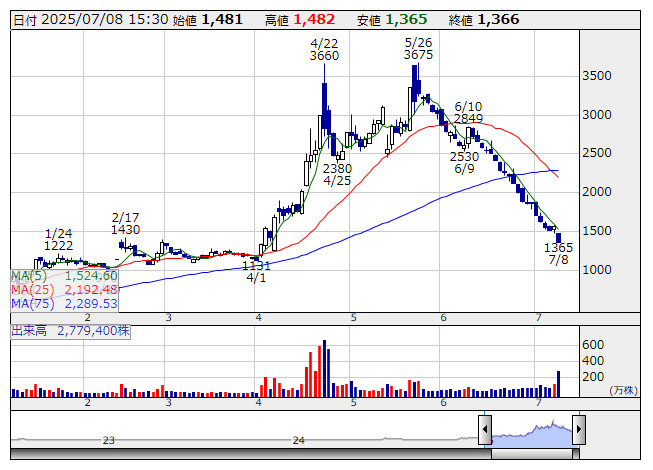Click the 始値 1,481 opening price

click(x=207, y=20)
